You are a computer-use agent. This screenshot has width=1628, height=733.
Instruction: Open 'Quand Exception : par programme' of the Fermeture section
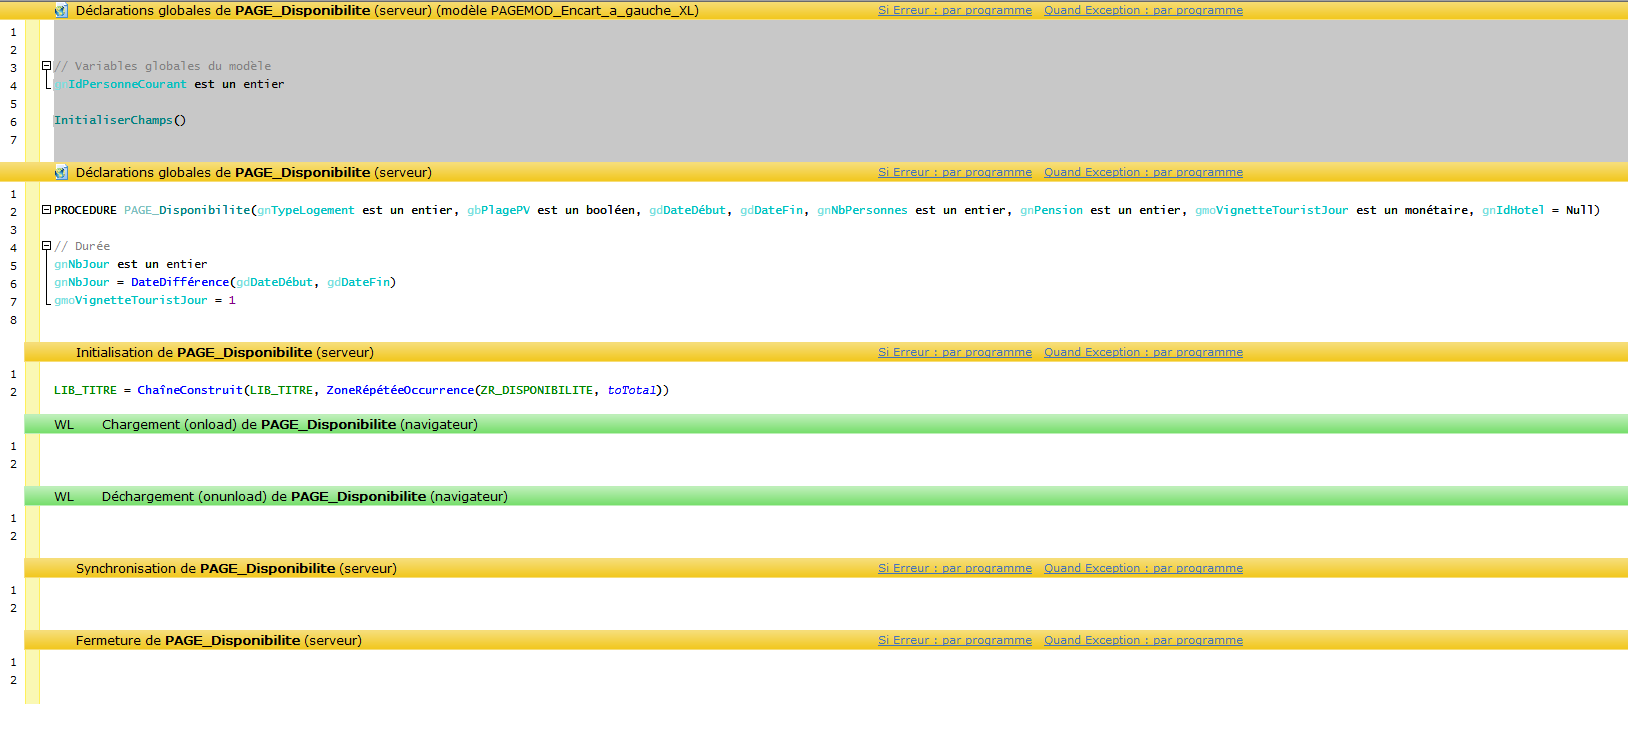pos(1143,640)
